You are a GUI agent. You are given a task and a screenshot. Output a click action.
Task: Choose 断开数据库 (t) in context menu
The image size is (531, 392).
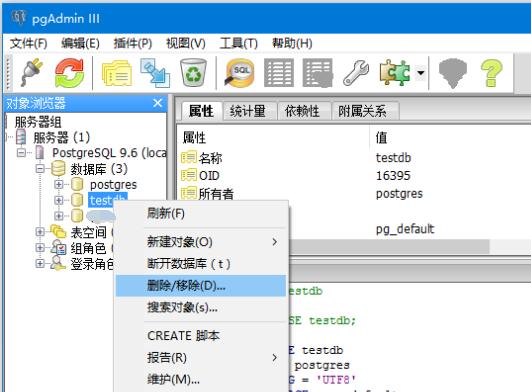201,263
